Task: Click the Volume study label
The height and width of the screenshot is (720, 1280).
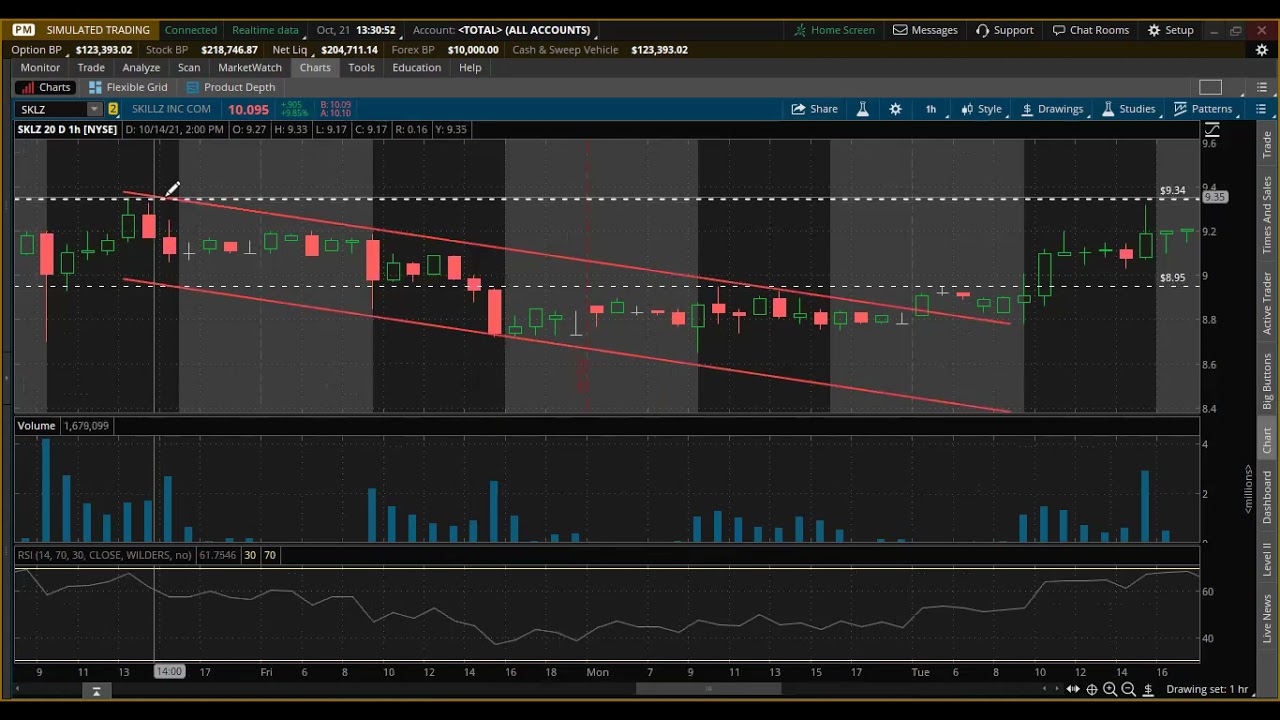Action: click(36, 426)
